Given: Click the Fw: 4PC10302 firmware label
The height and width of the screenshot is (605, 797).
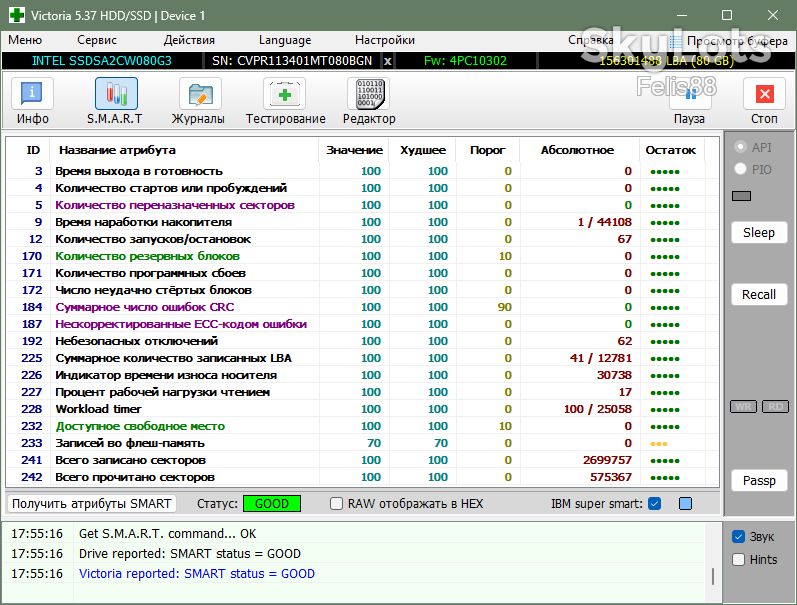Looking at the screenshot, I should 465,61.
